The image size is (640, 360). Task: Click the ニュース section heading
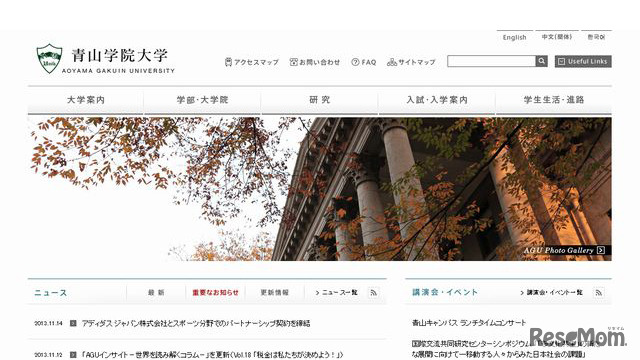click(51, 293)
